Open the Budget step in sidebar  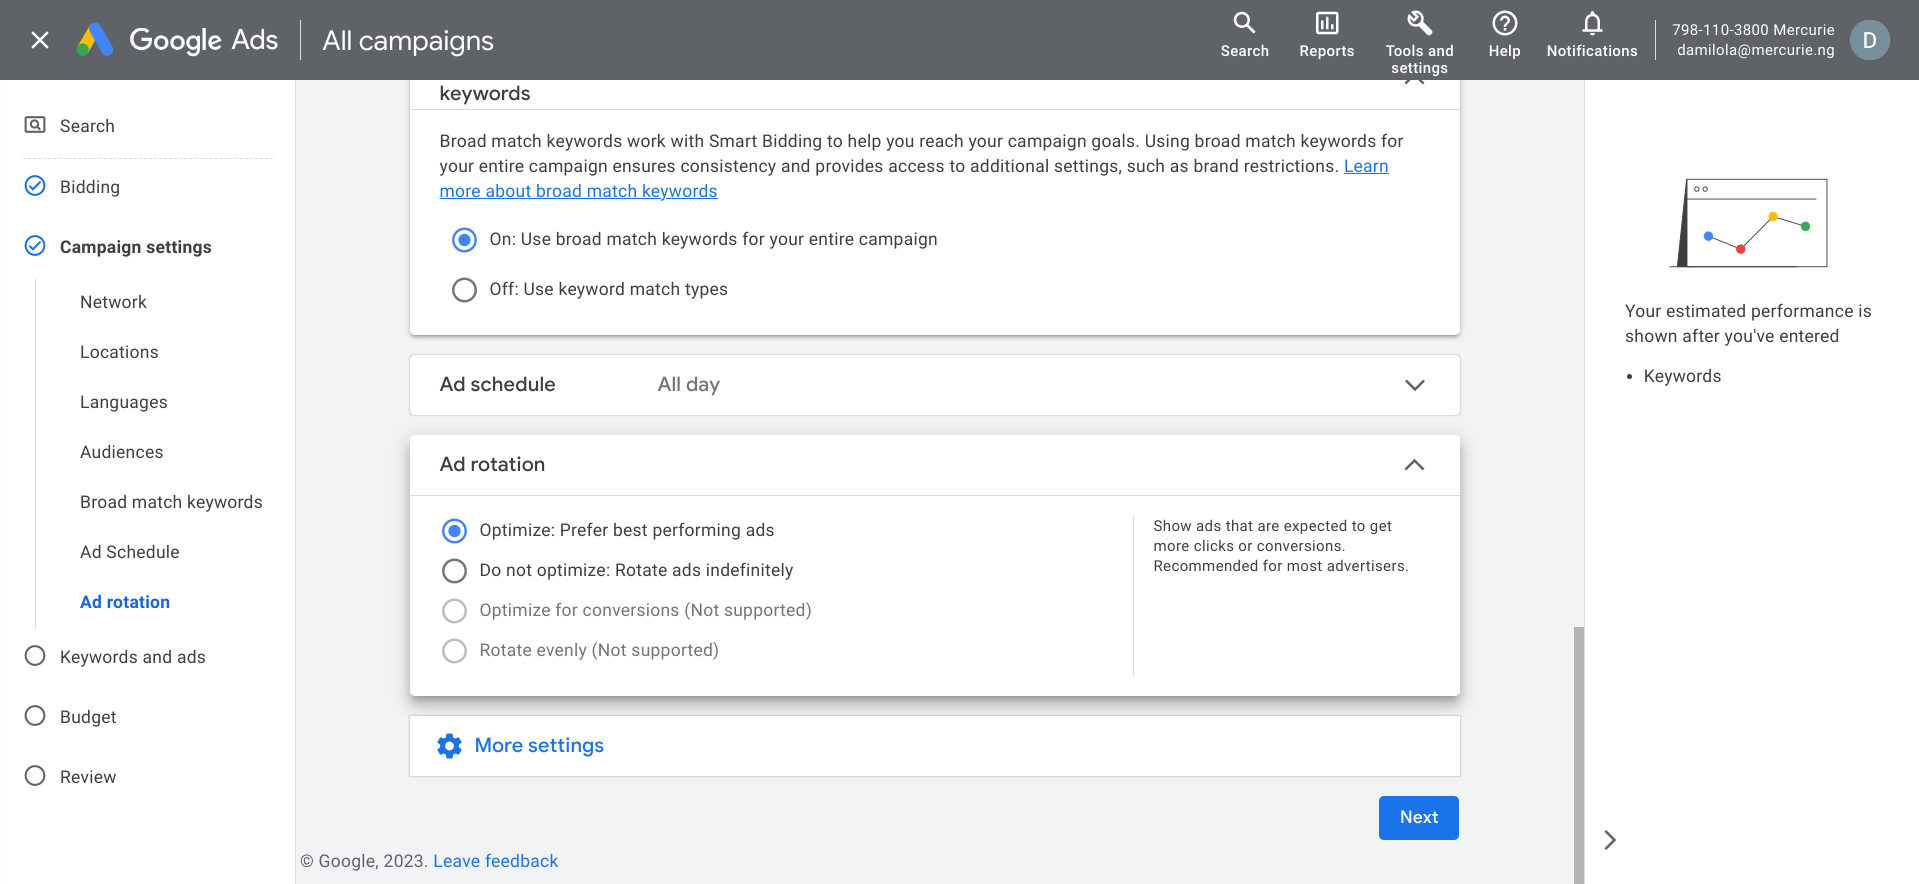point(88,717)
